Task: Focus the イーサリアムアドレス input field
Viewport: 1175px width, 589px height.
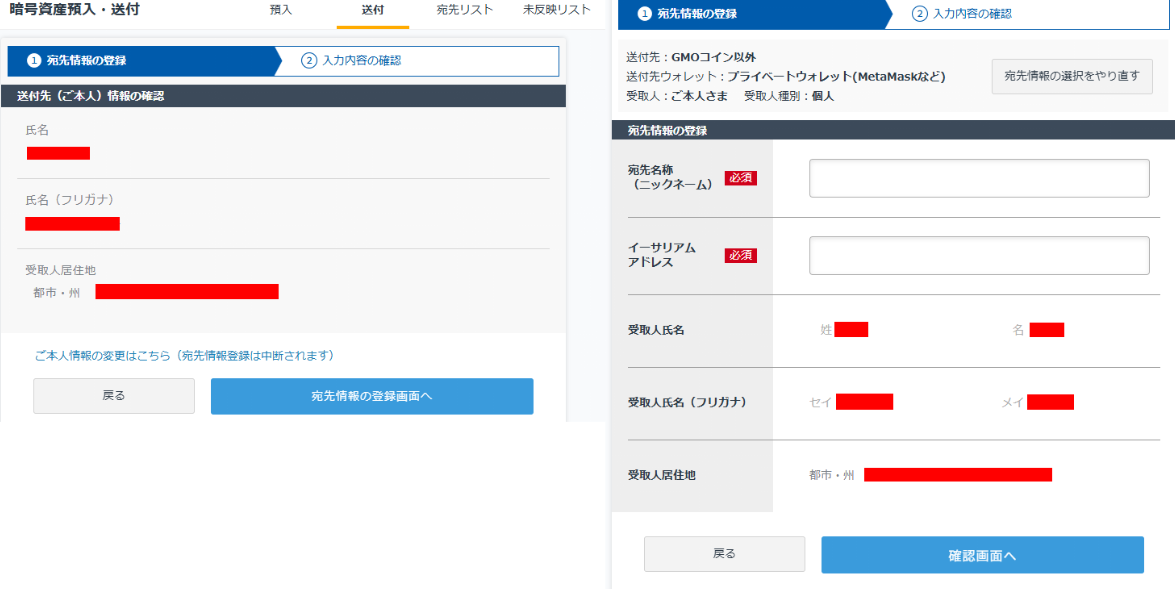Action: point(979,256)
